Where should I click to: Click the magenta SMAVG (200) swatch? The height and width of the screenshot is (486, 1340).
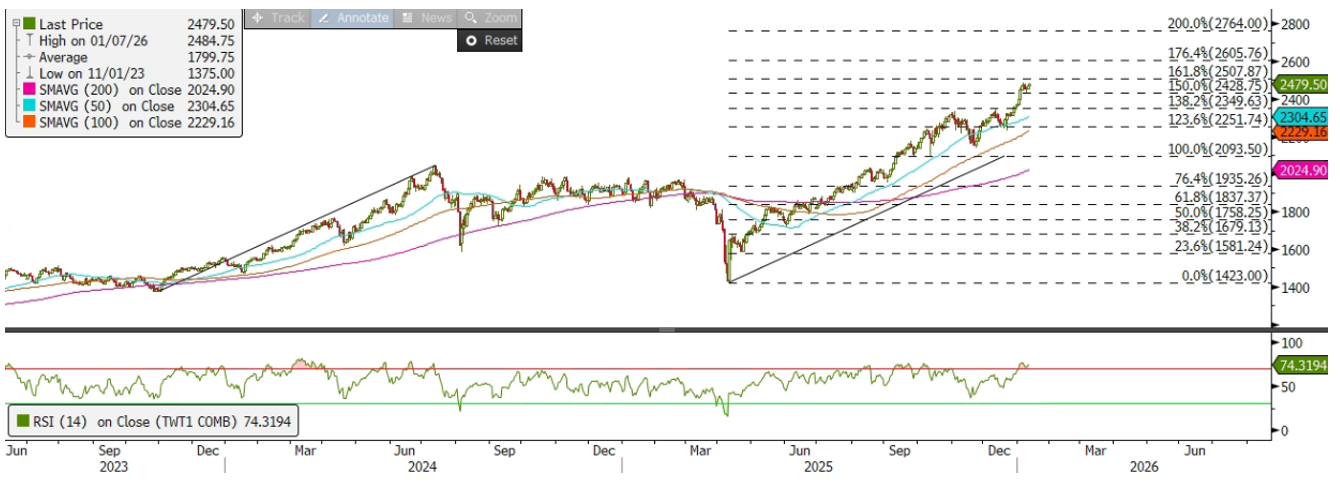coord(28,90)
